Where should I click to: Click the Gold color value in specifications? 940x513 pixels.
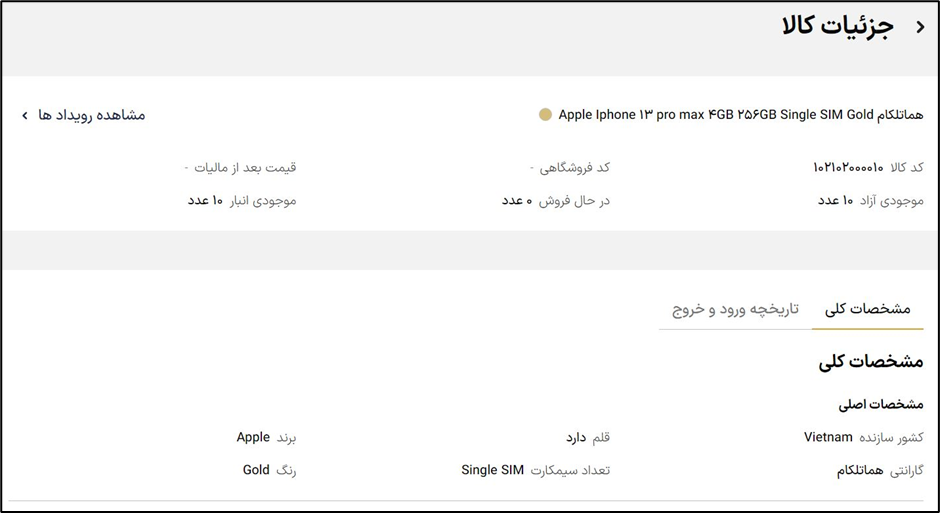pos(256,470)
